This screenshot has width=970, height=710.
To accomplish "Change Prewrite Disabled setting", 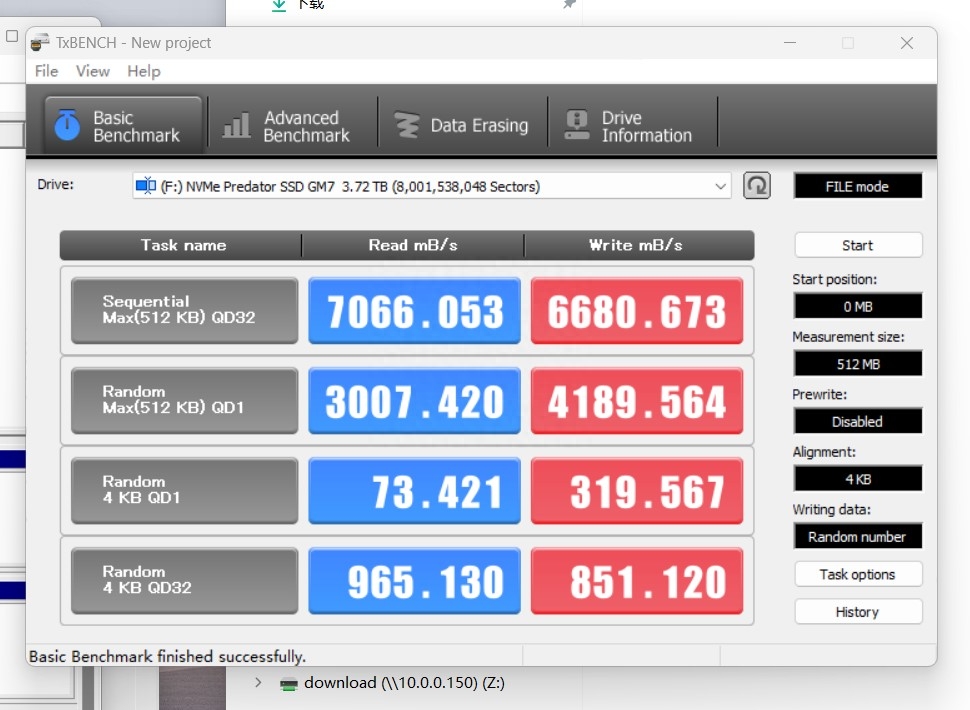I will pos(858,421).
